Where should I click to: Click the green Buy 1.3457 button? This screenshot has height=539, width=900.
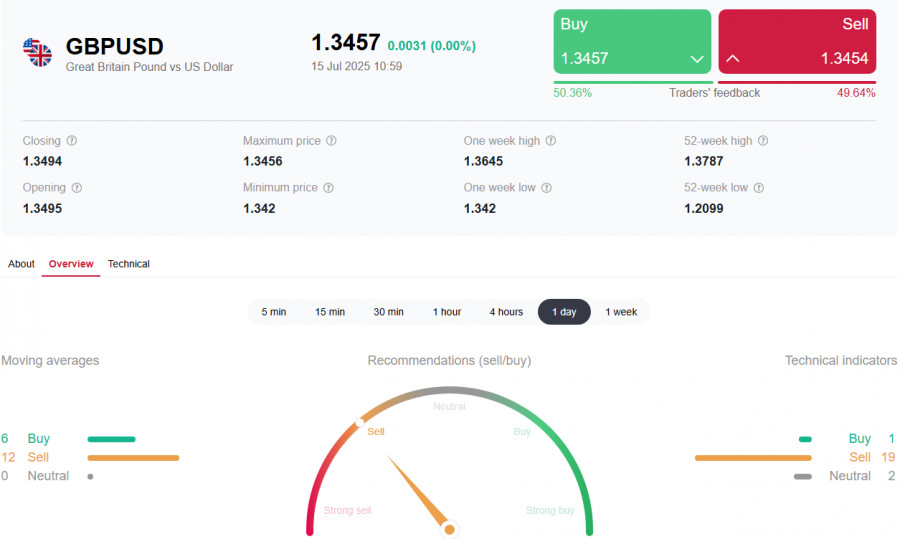coord(632,41)
